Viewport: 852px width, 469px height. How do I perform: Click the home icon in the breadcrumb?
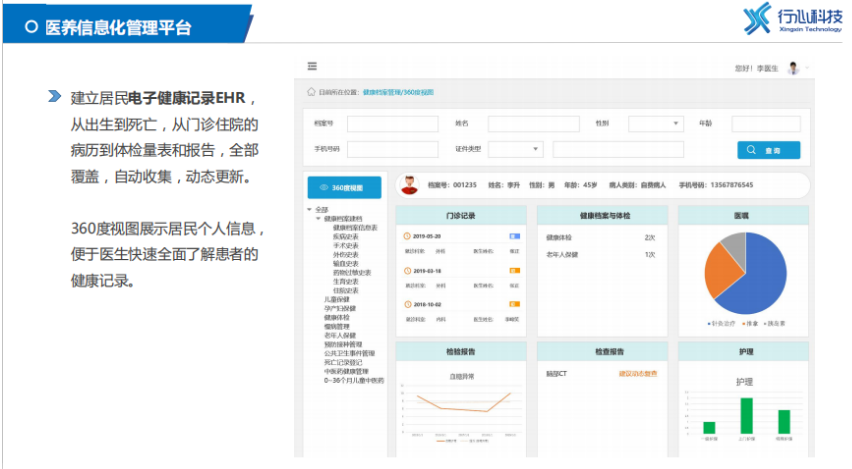click(x=311, y=91)
